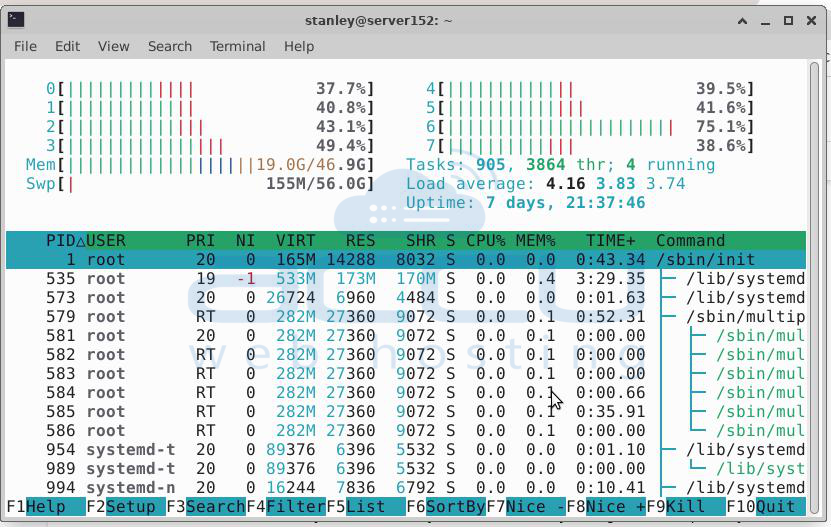Image resolution: width=831 pixels, height=527 pixels.
Task: Click the roll-up window arrow button
Action: pos(742,21)
